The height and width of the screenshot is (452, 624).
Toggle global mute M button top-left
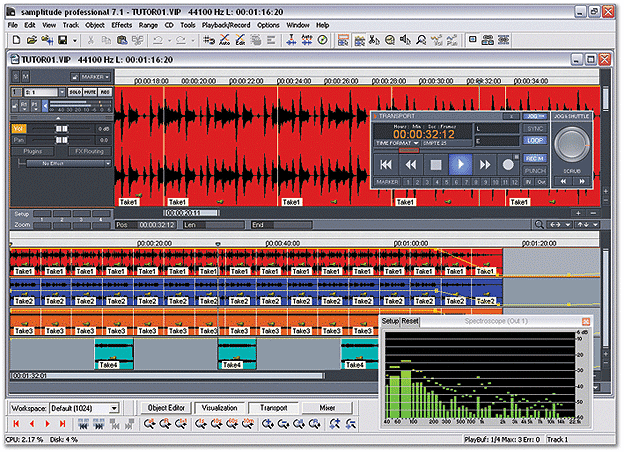tap(25, 76)
